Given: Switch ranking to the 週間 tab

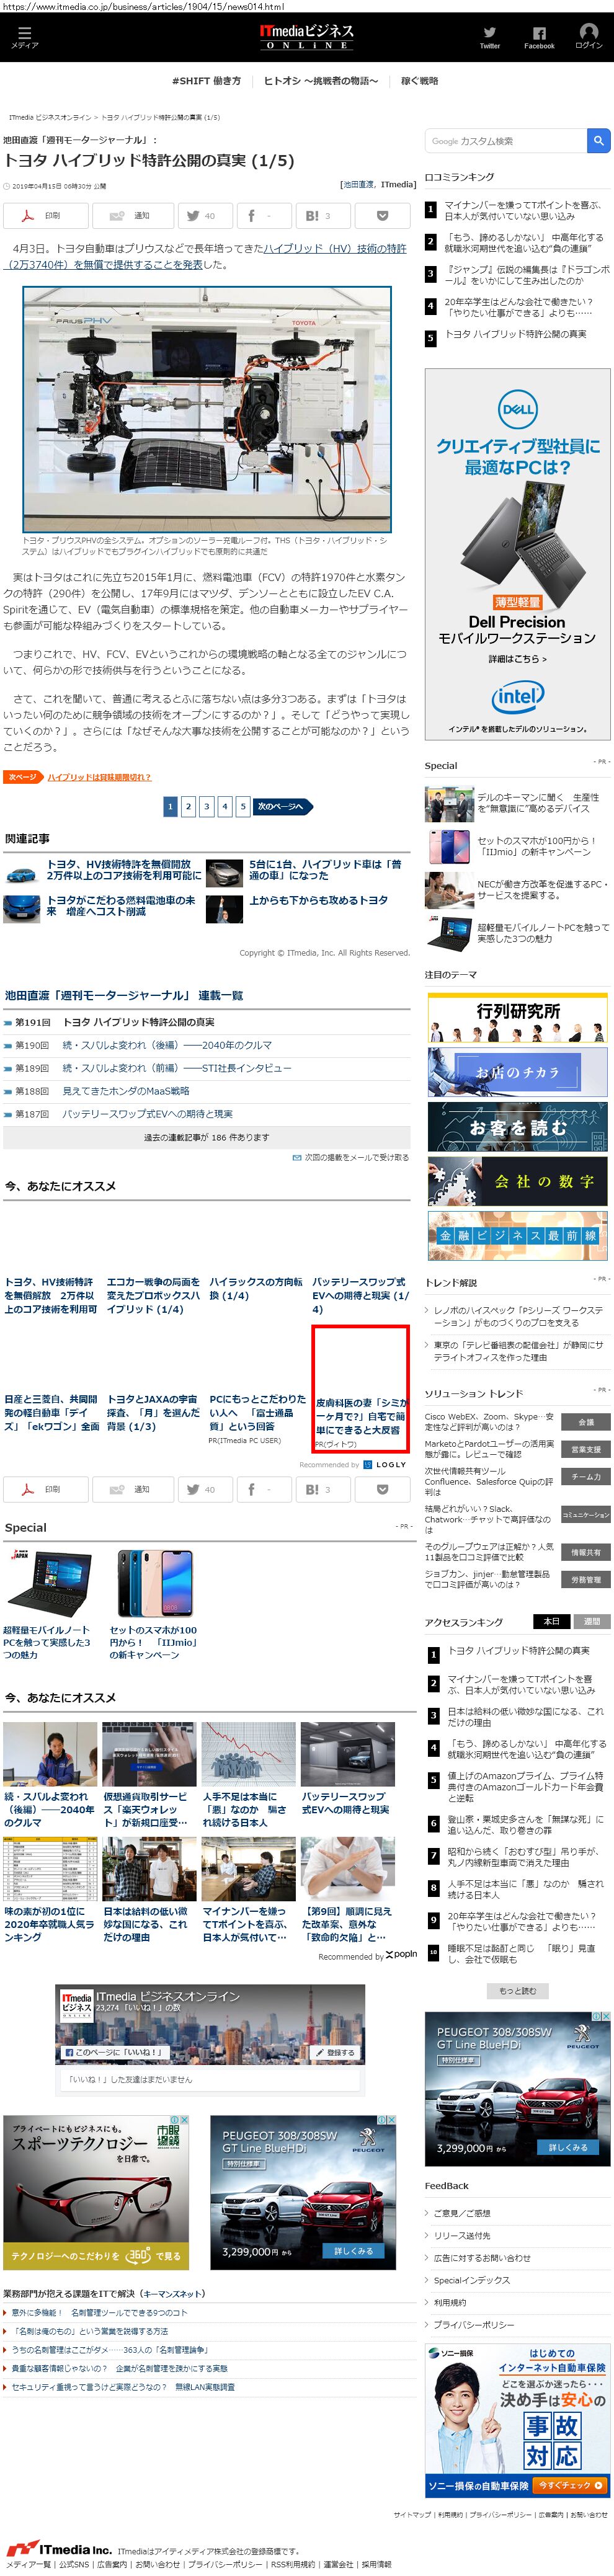Looking at the screenshot, I should pos(591,1622).
